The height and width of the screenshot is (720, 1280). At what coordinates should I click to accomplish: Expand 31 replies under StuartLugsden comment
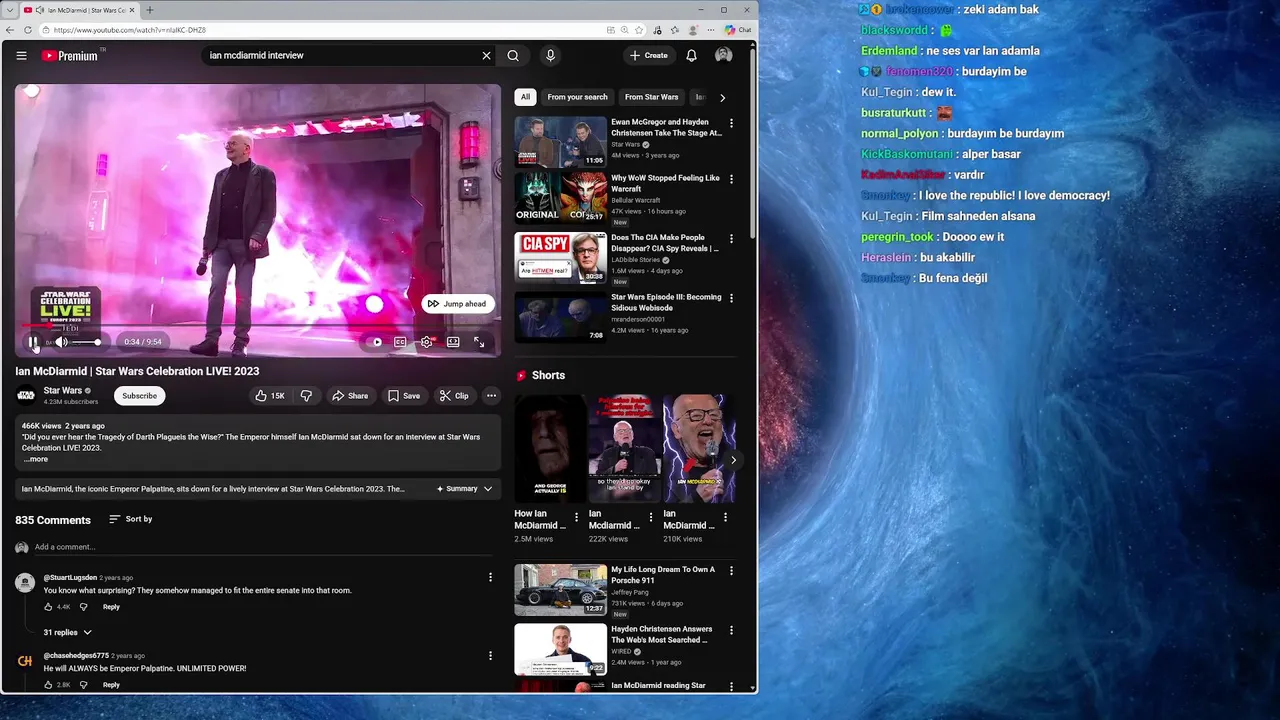[67, 632]
